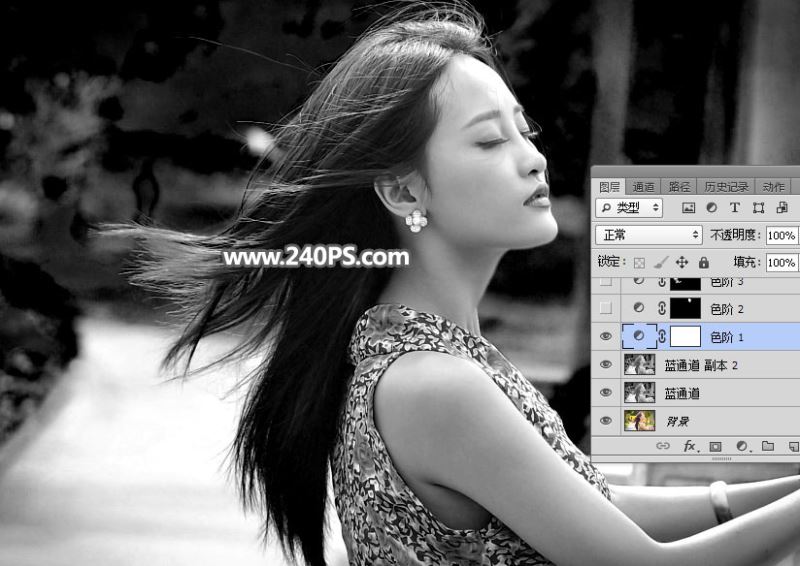Viewport: 800px width, 566px height.
Task: Switch to the 通道 tab
Action: [643, 187]
